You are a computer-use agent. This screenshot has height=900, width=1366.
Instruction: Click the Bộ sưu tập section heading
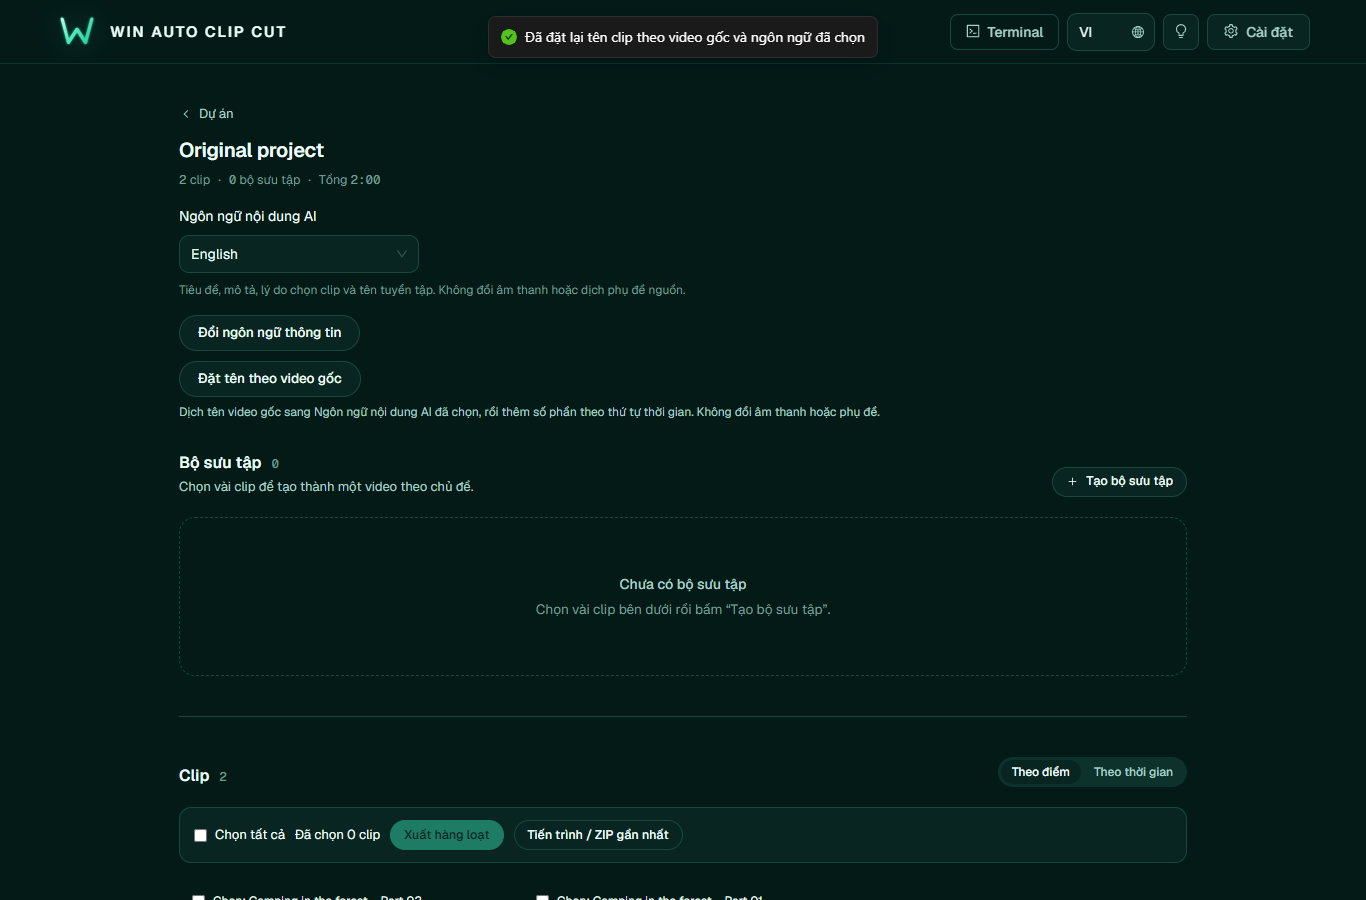pos(220,462)
